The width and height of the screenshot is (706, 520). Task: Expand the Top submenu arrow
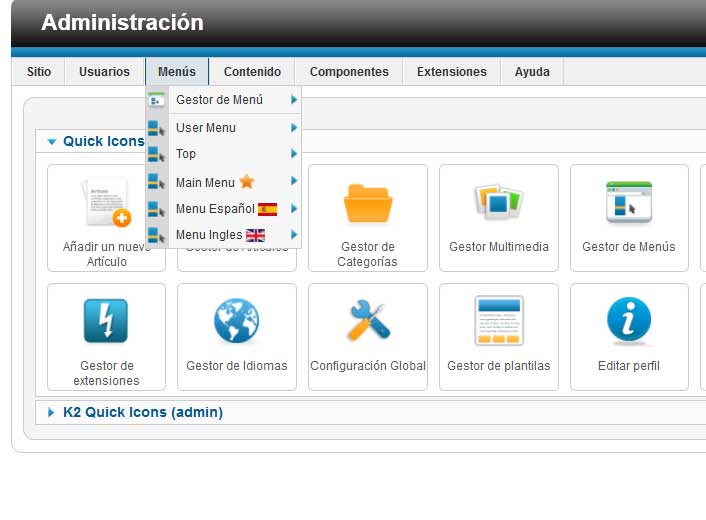tap(294, 154)
